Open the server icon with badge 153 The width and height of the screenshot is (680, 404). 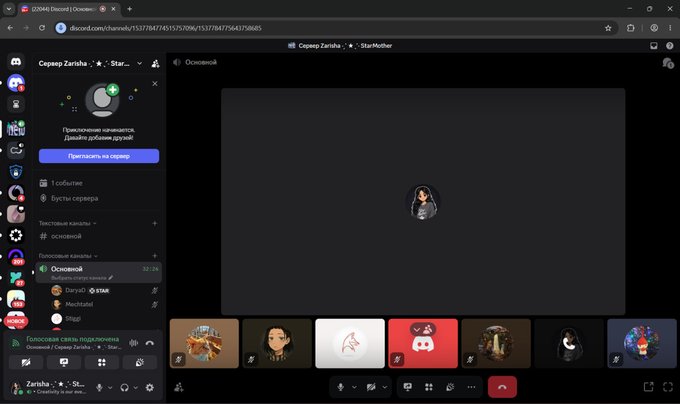click(16, 299)
